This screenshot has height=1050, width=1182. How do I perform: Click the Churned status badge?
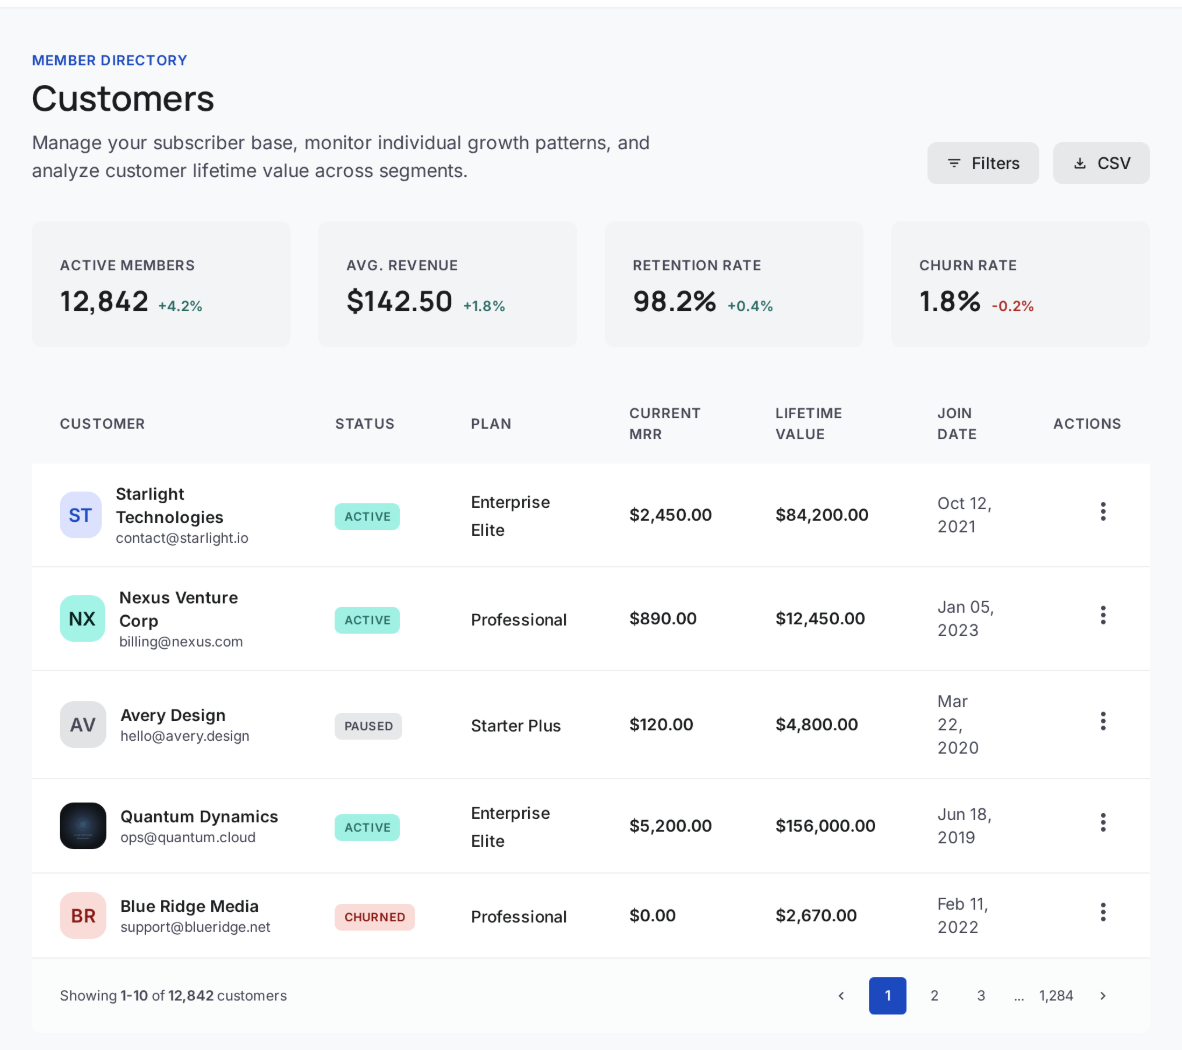pos(375,917)
